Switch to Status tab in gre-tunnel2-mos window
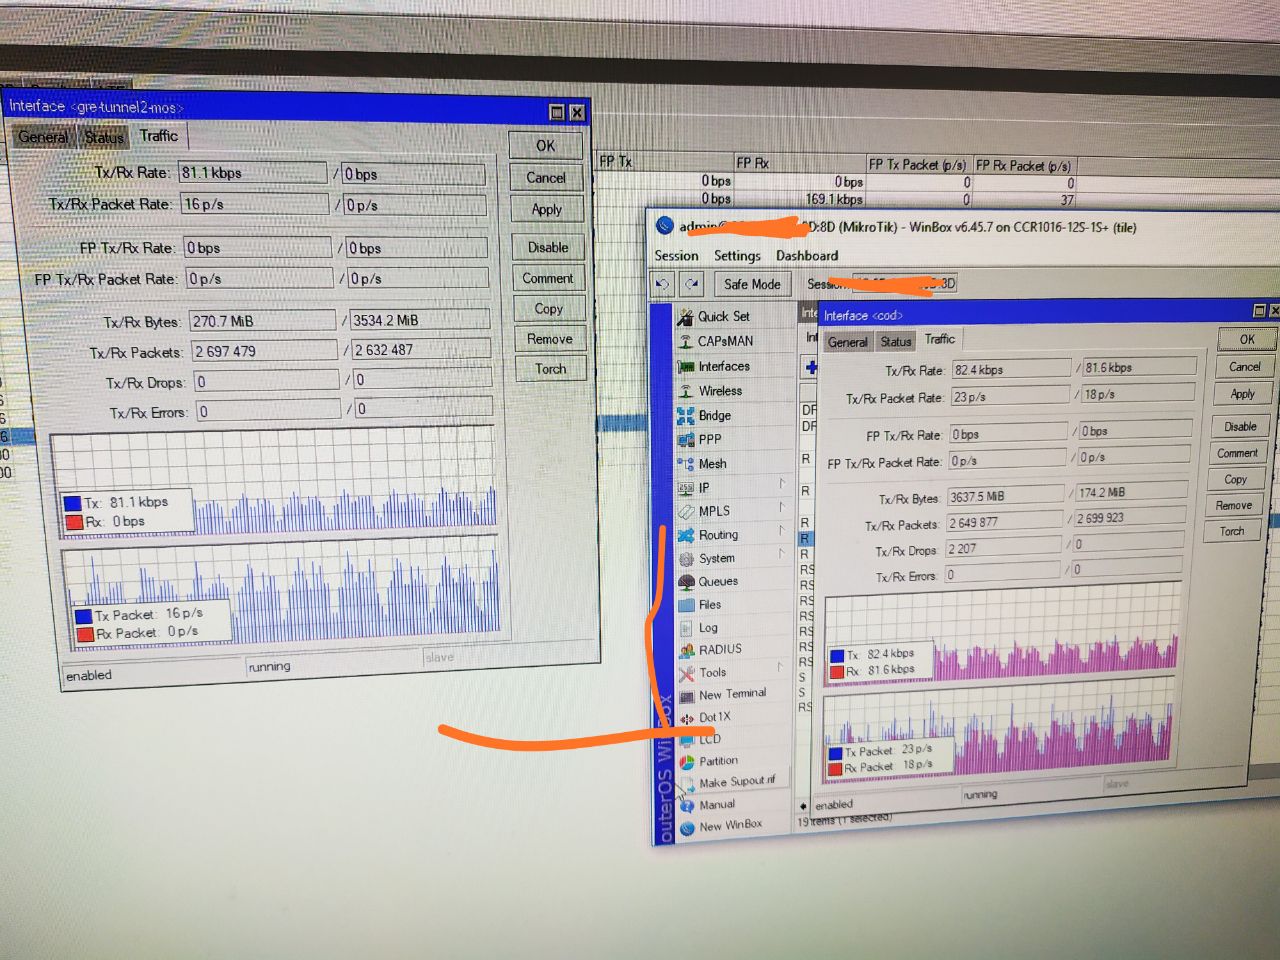 coord(104,137)
